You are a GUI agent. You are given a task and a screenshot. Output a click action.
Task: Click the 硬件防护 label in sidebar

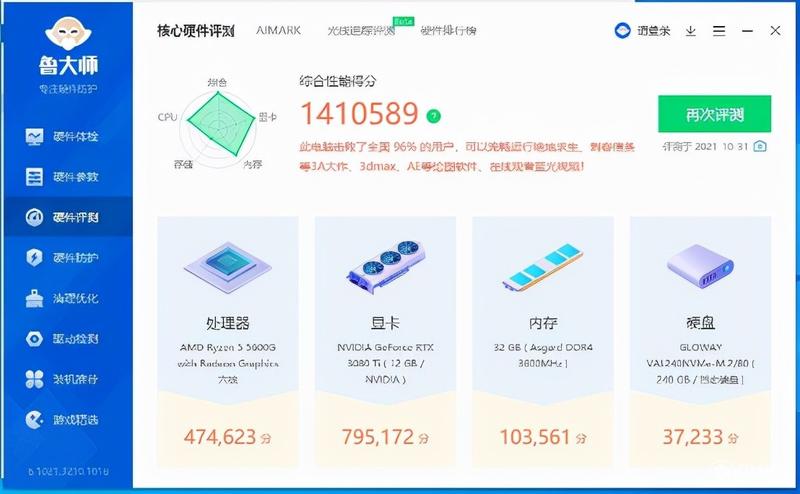click(x=76, y=258)
